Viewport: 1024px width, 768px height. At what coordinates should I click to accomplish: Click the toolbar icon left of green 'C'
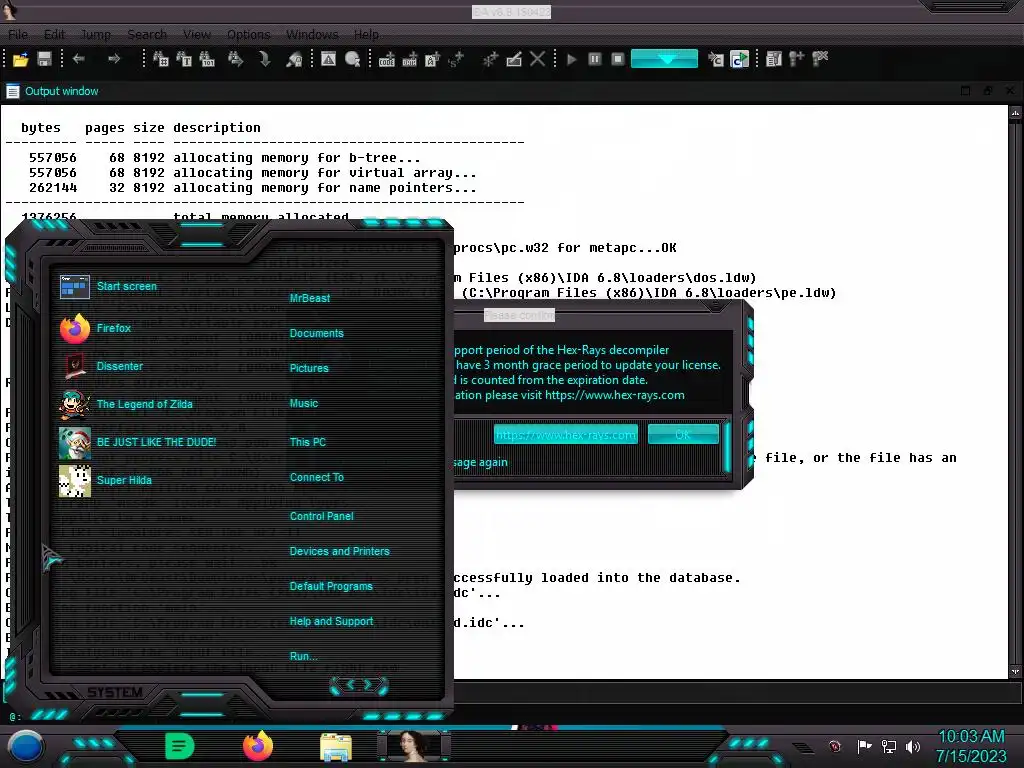(716, 59)
